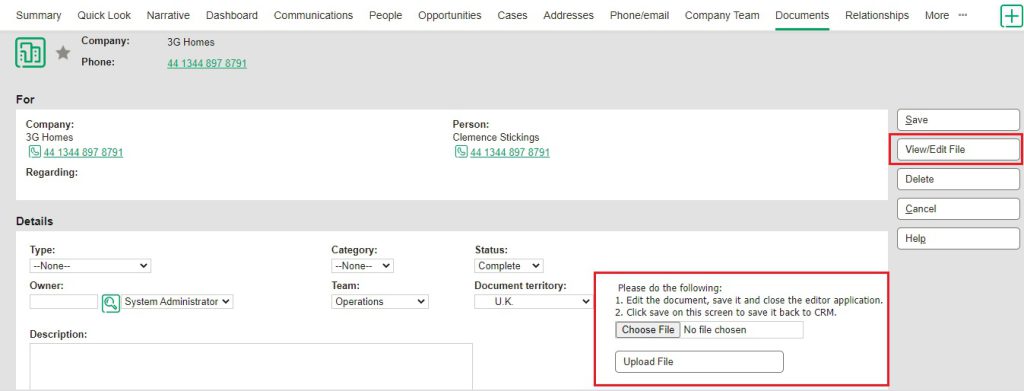Image resolution: width=1024 pixels, height=391 pixels.
Task: Click the phone icon under Person
Action: click(461, 152)
